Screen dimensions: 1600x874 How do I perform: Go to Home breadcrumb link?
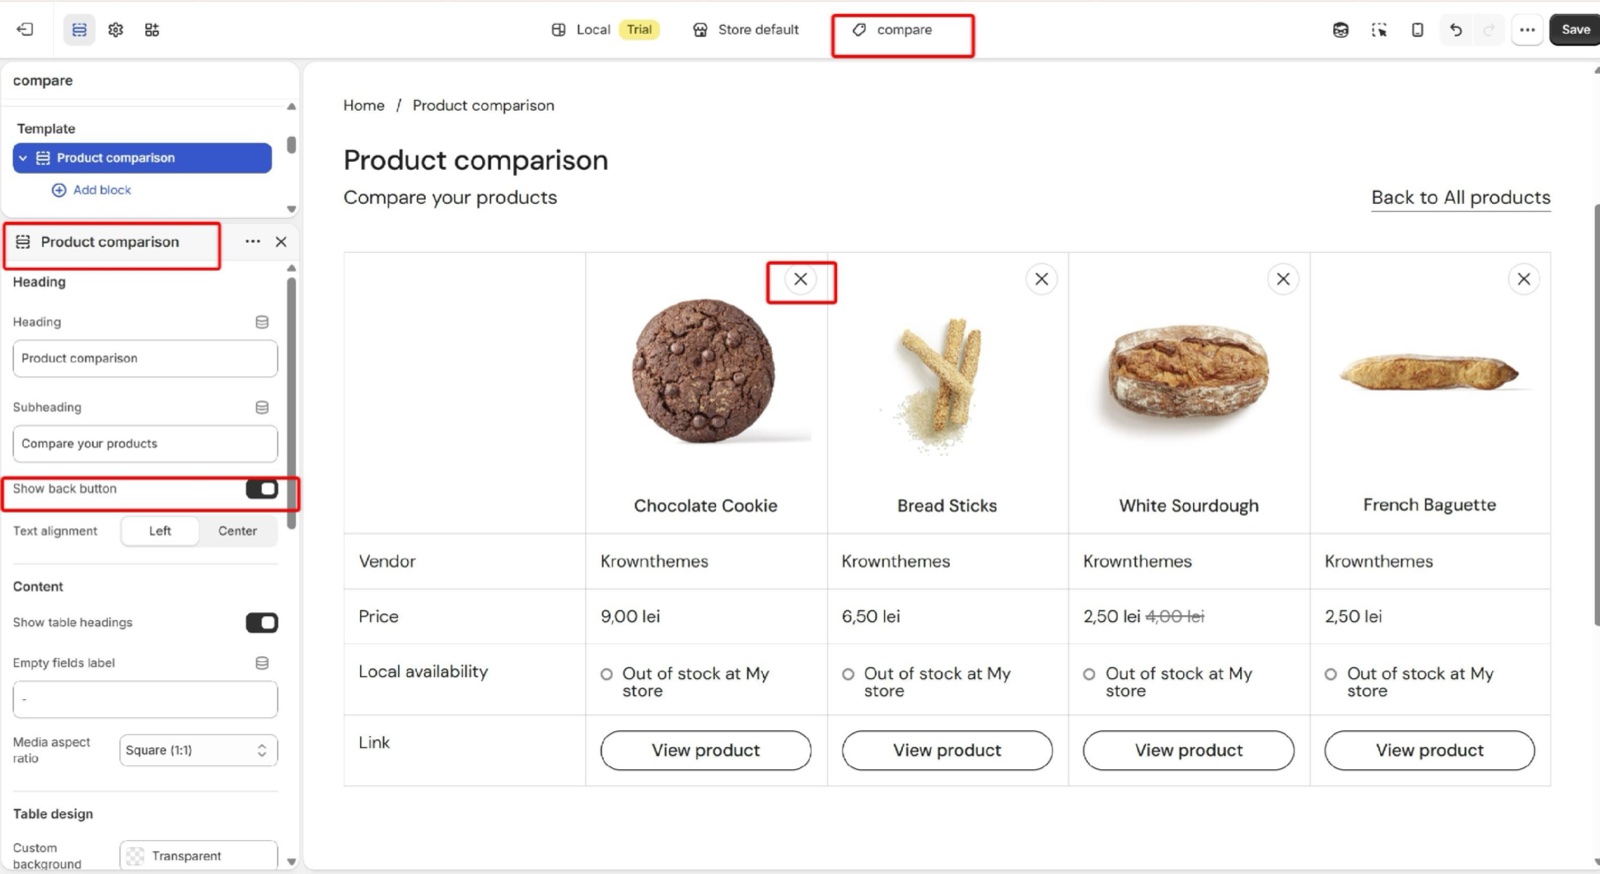tap(364, 106)
